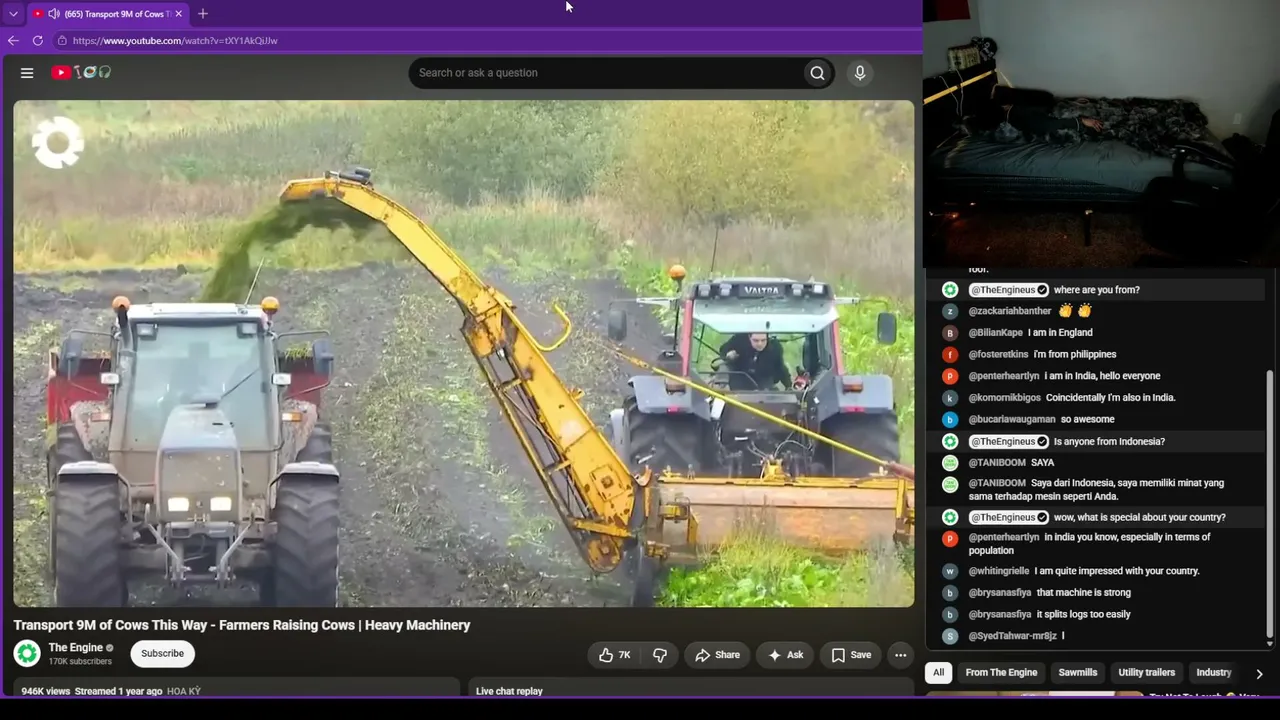Select the Utility trailers filter chip
The image size is (1280, 720).
1146,673
